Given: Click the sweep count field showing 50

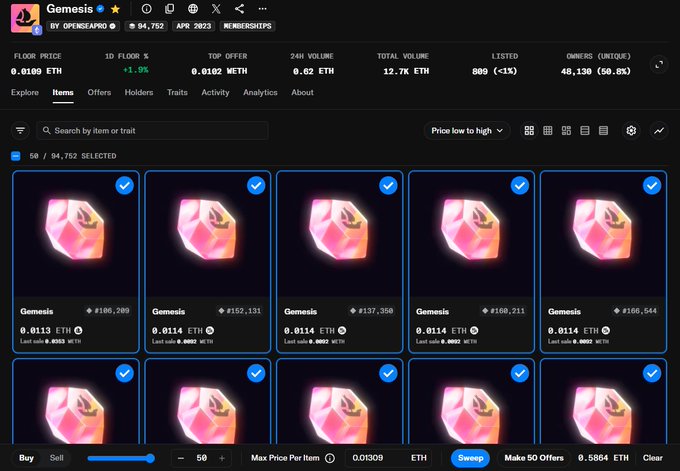Looking at the screenshot, I should (x=201, y=458).
